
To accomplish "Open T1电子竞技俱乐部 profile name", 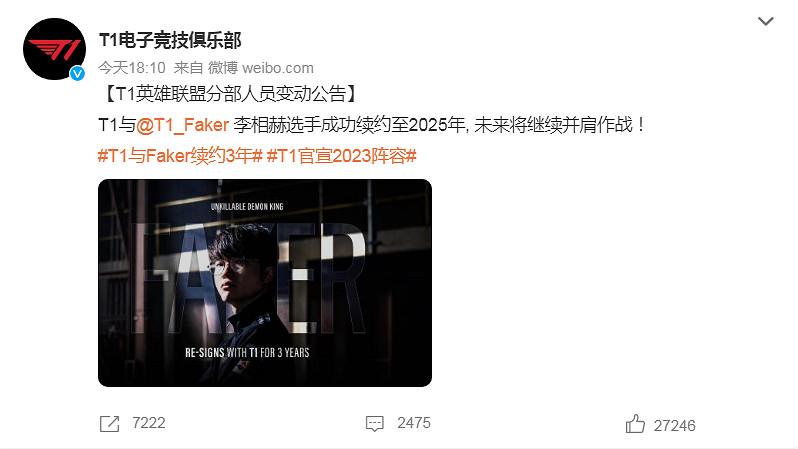I will pos(170,40).
